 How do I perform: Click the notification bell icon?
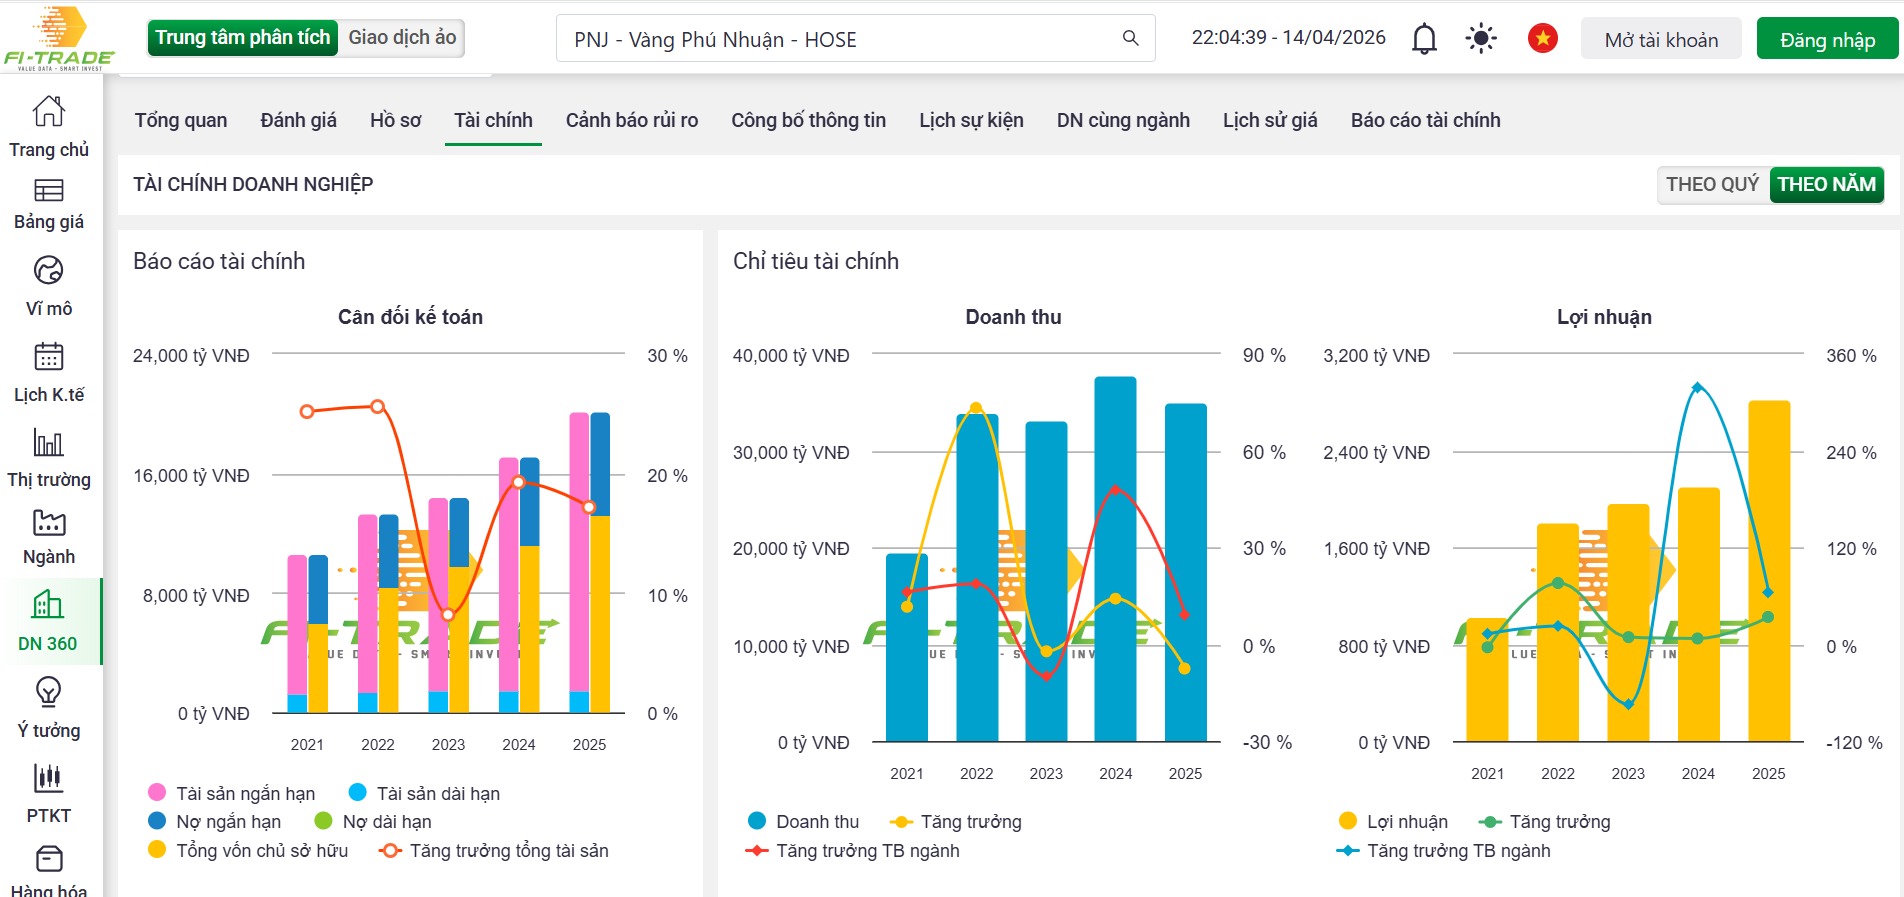pos(1424,39)
